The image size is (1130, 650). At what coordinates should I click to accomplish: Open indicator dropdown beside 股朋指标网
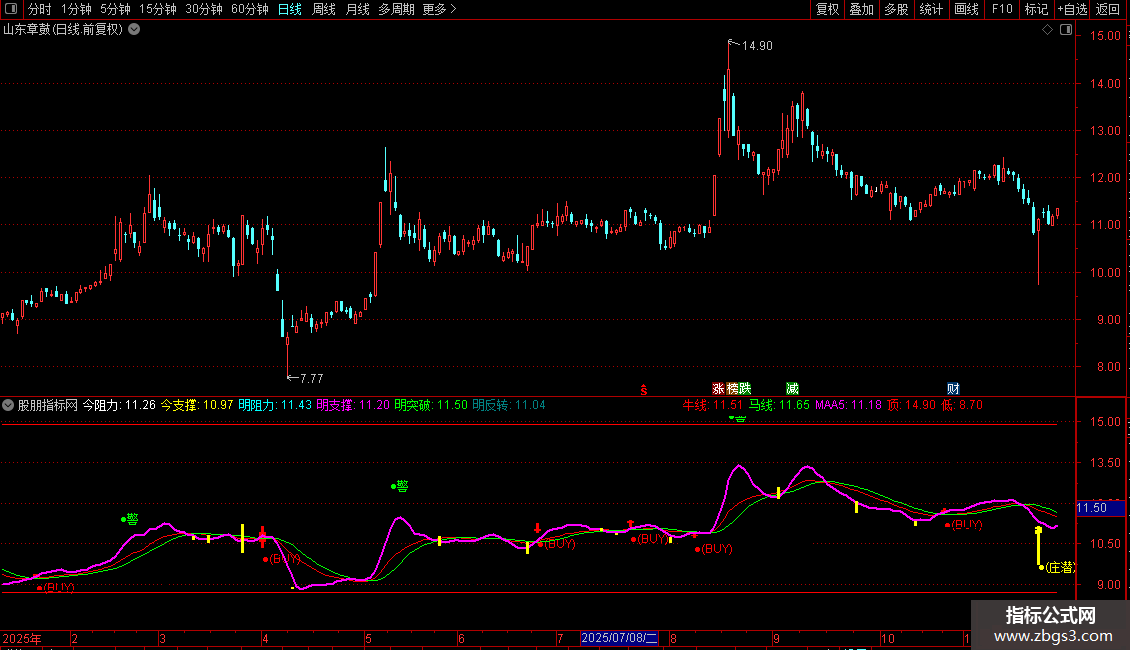(x=8, y=405)
